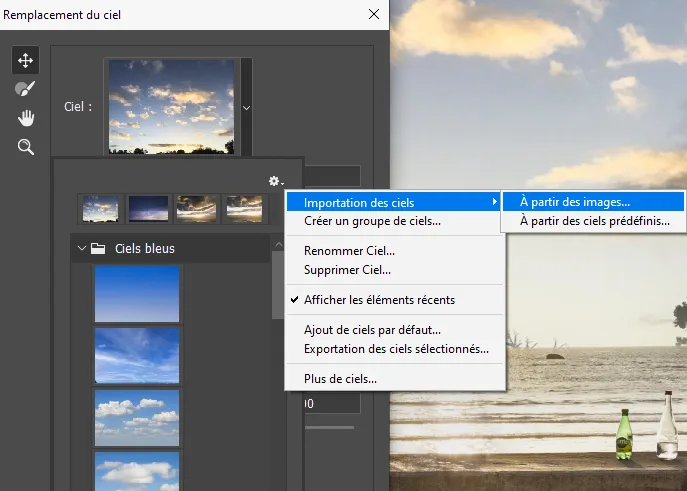
Task: Click Créer un groupe de ciels...
Action: [372, 221]
